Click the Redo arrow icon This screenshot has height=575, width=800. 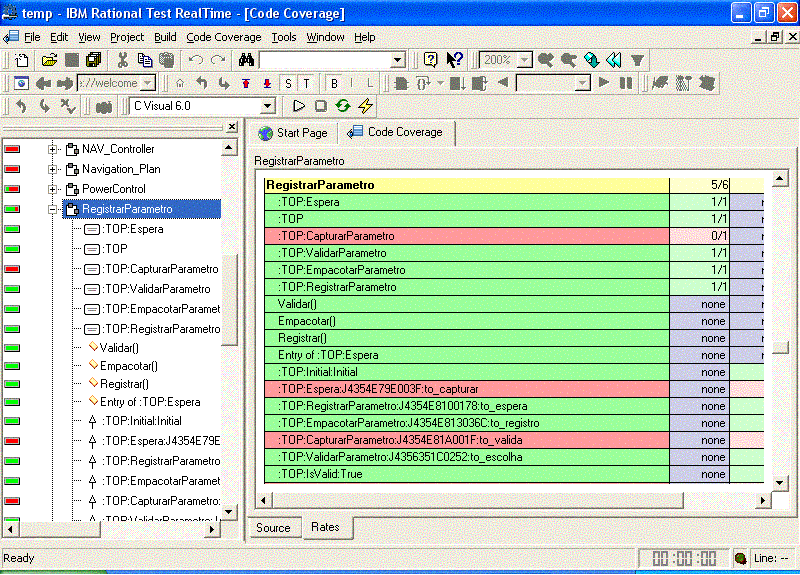point(218,60)
